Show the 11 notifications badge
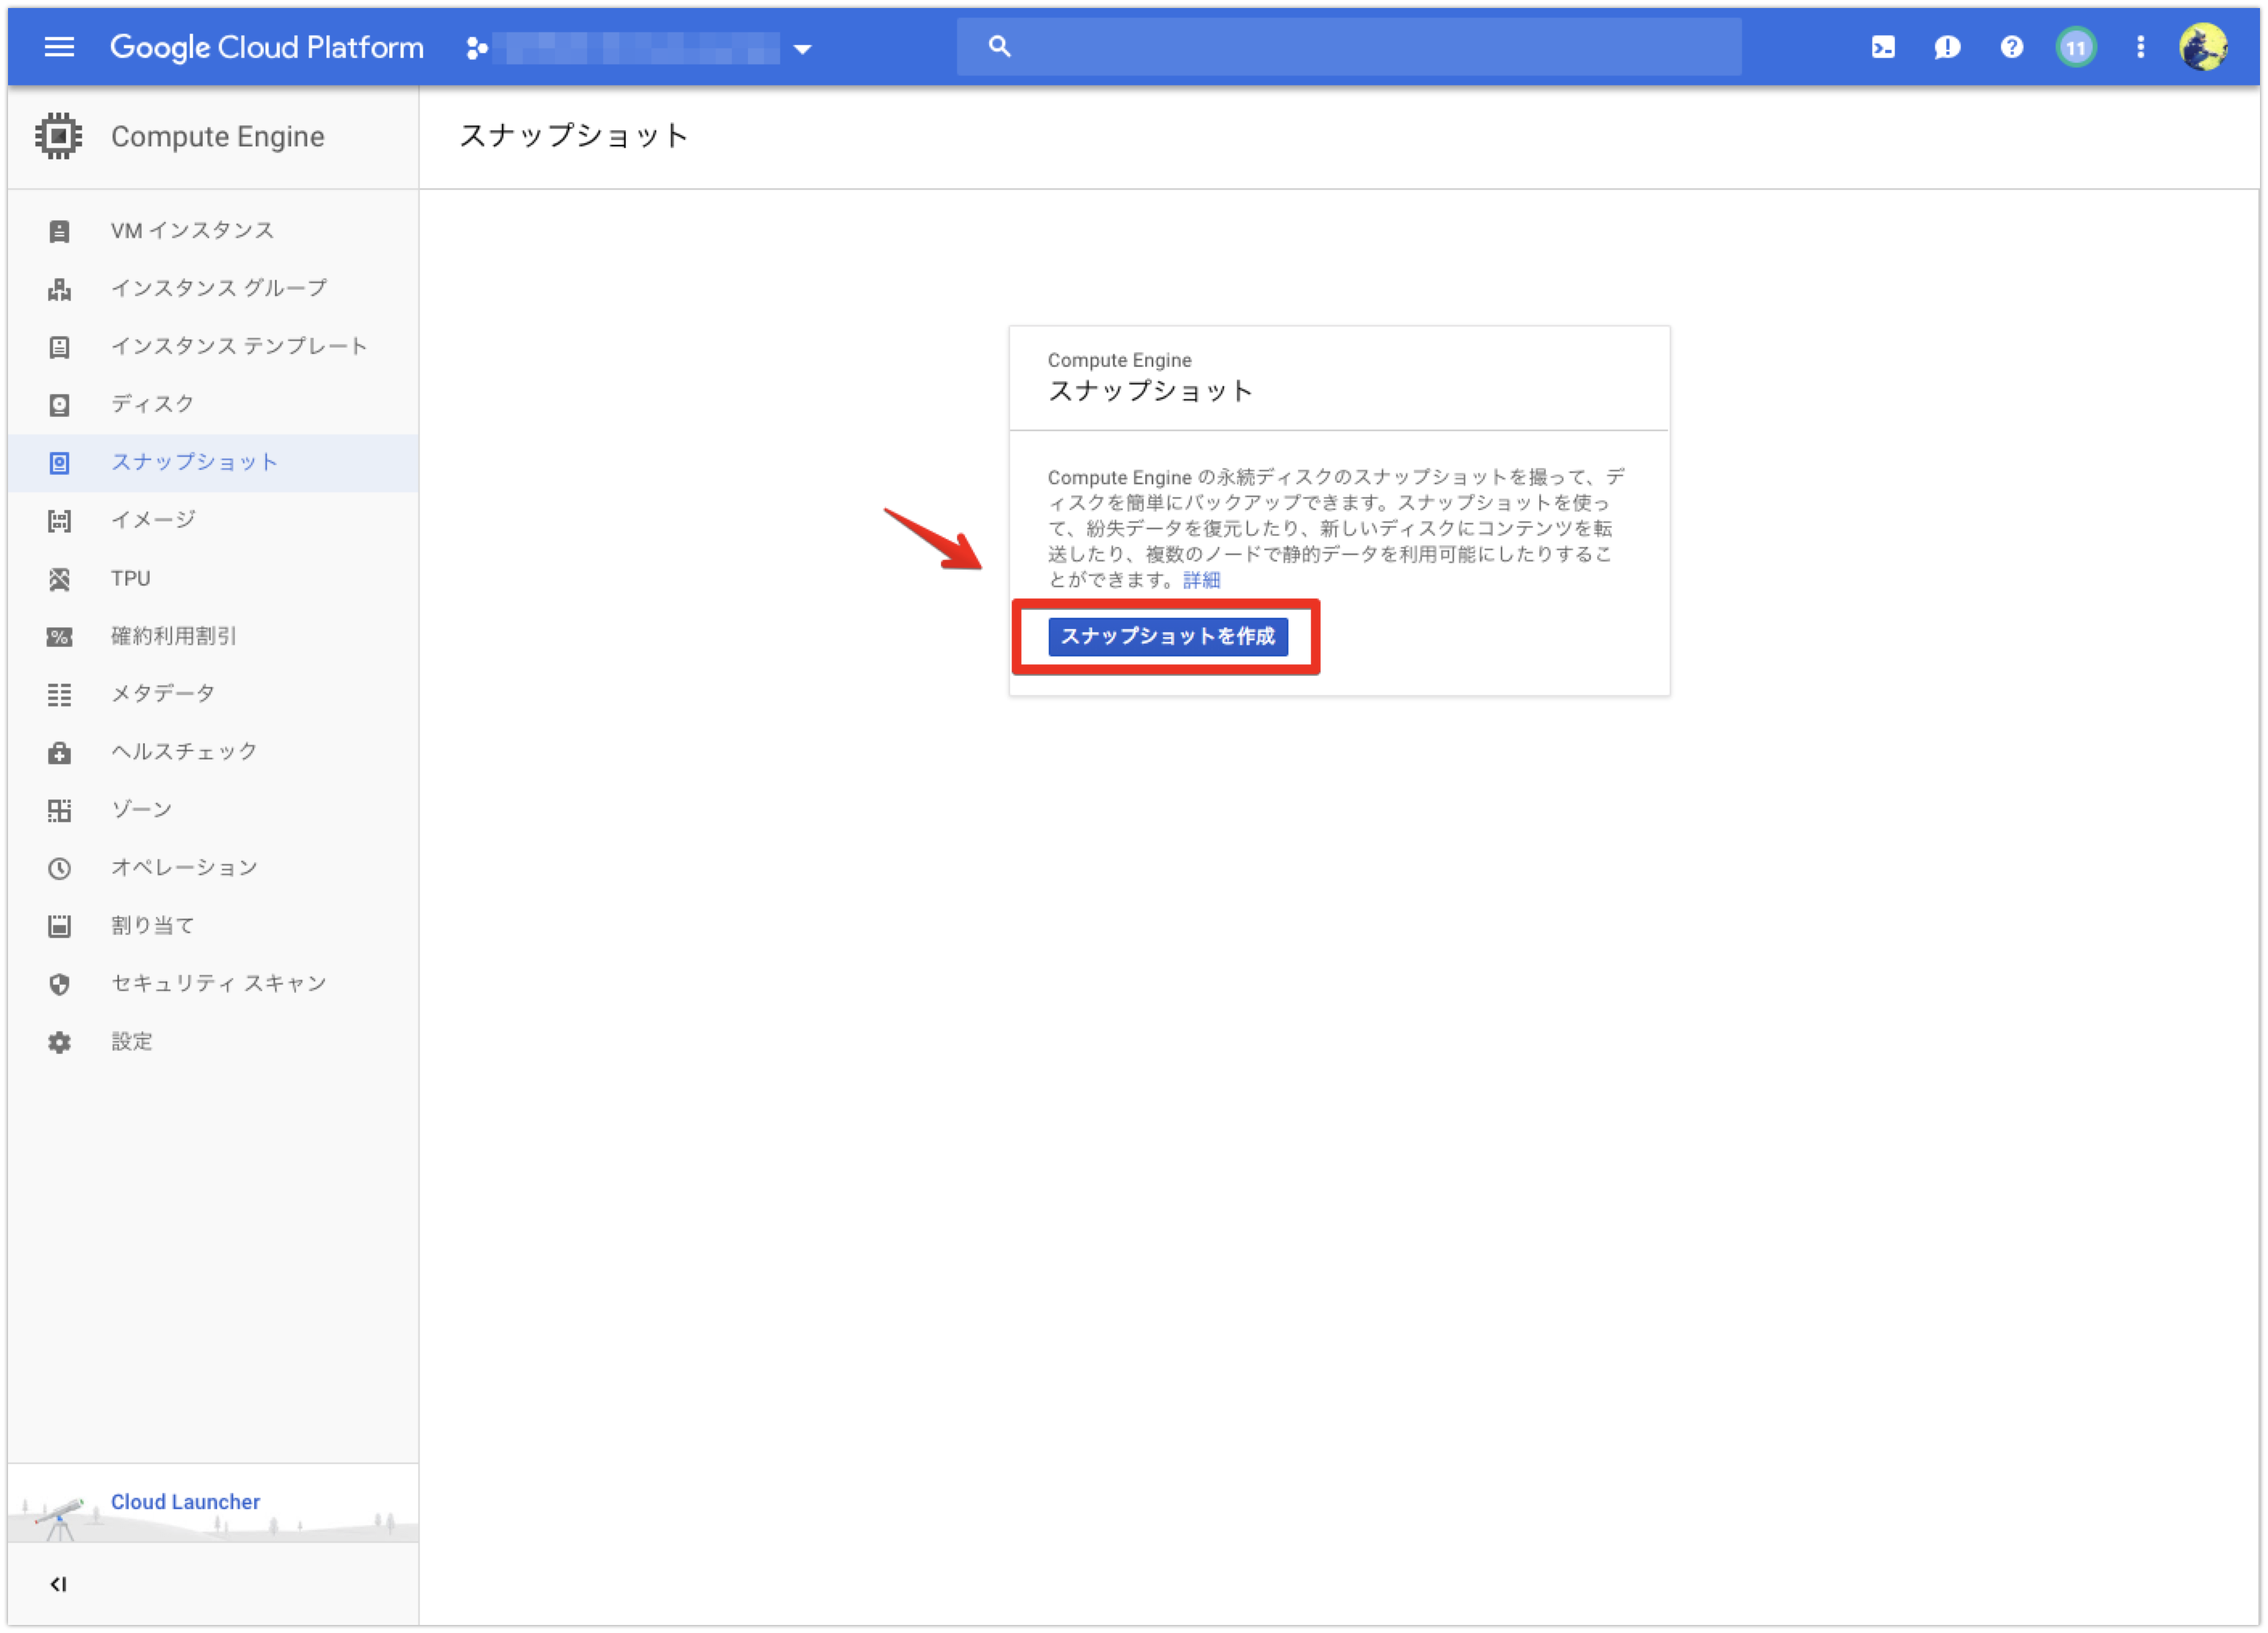 [x=2076, y=47]
